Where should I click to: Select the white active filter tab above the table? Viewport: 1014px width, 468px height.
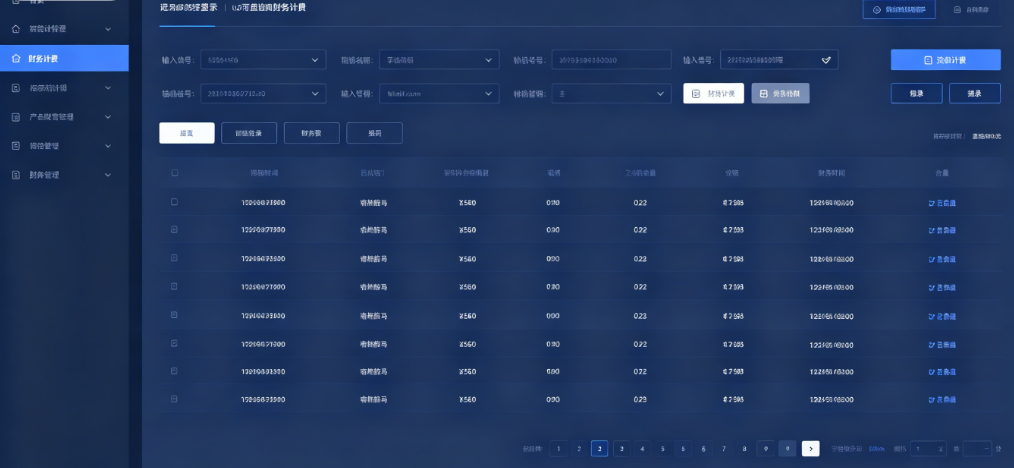click(x=187, y=133)
